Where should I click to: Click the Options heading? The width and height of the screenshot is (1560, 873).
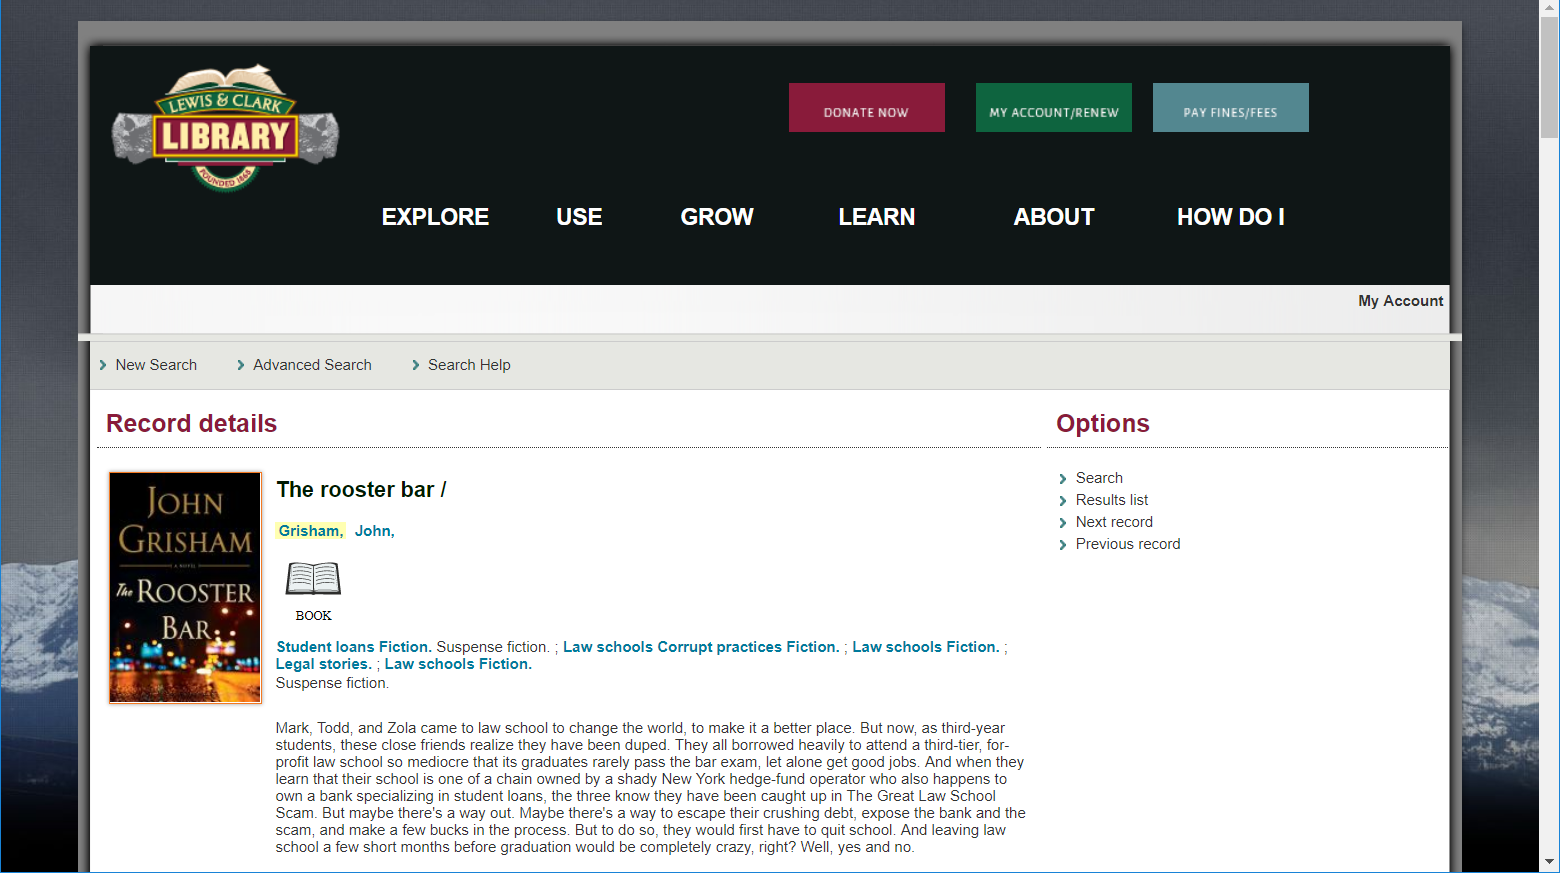point(1103,423)
